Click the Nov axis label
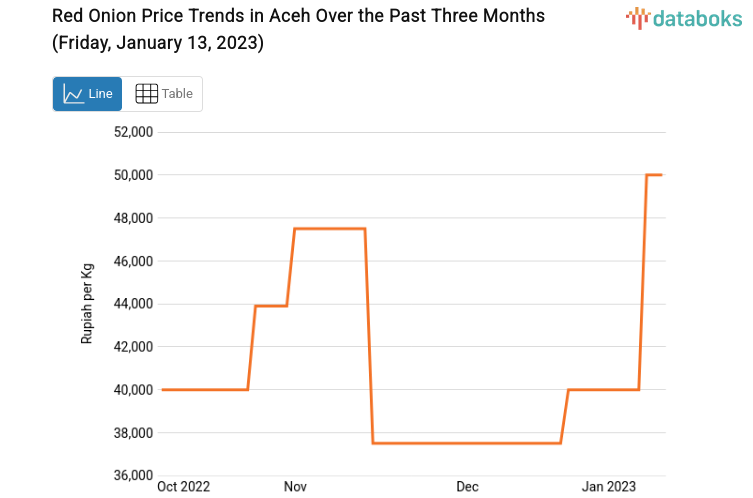753x498 pixels. [295, 487]
